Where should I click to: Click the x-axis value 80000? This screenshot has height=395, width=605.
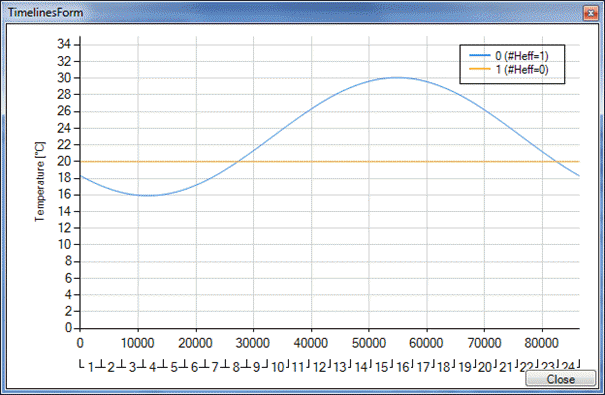tap(542, 343)
